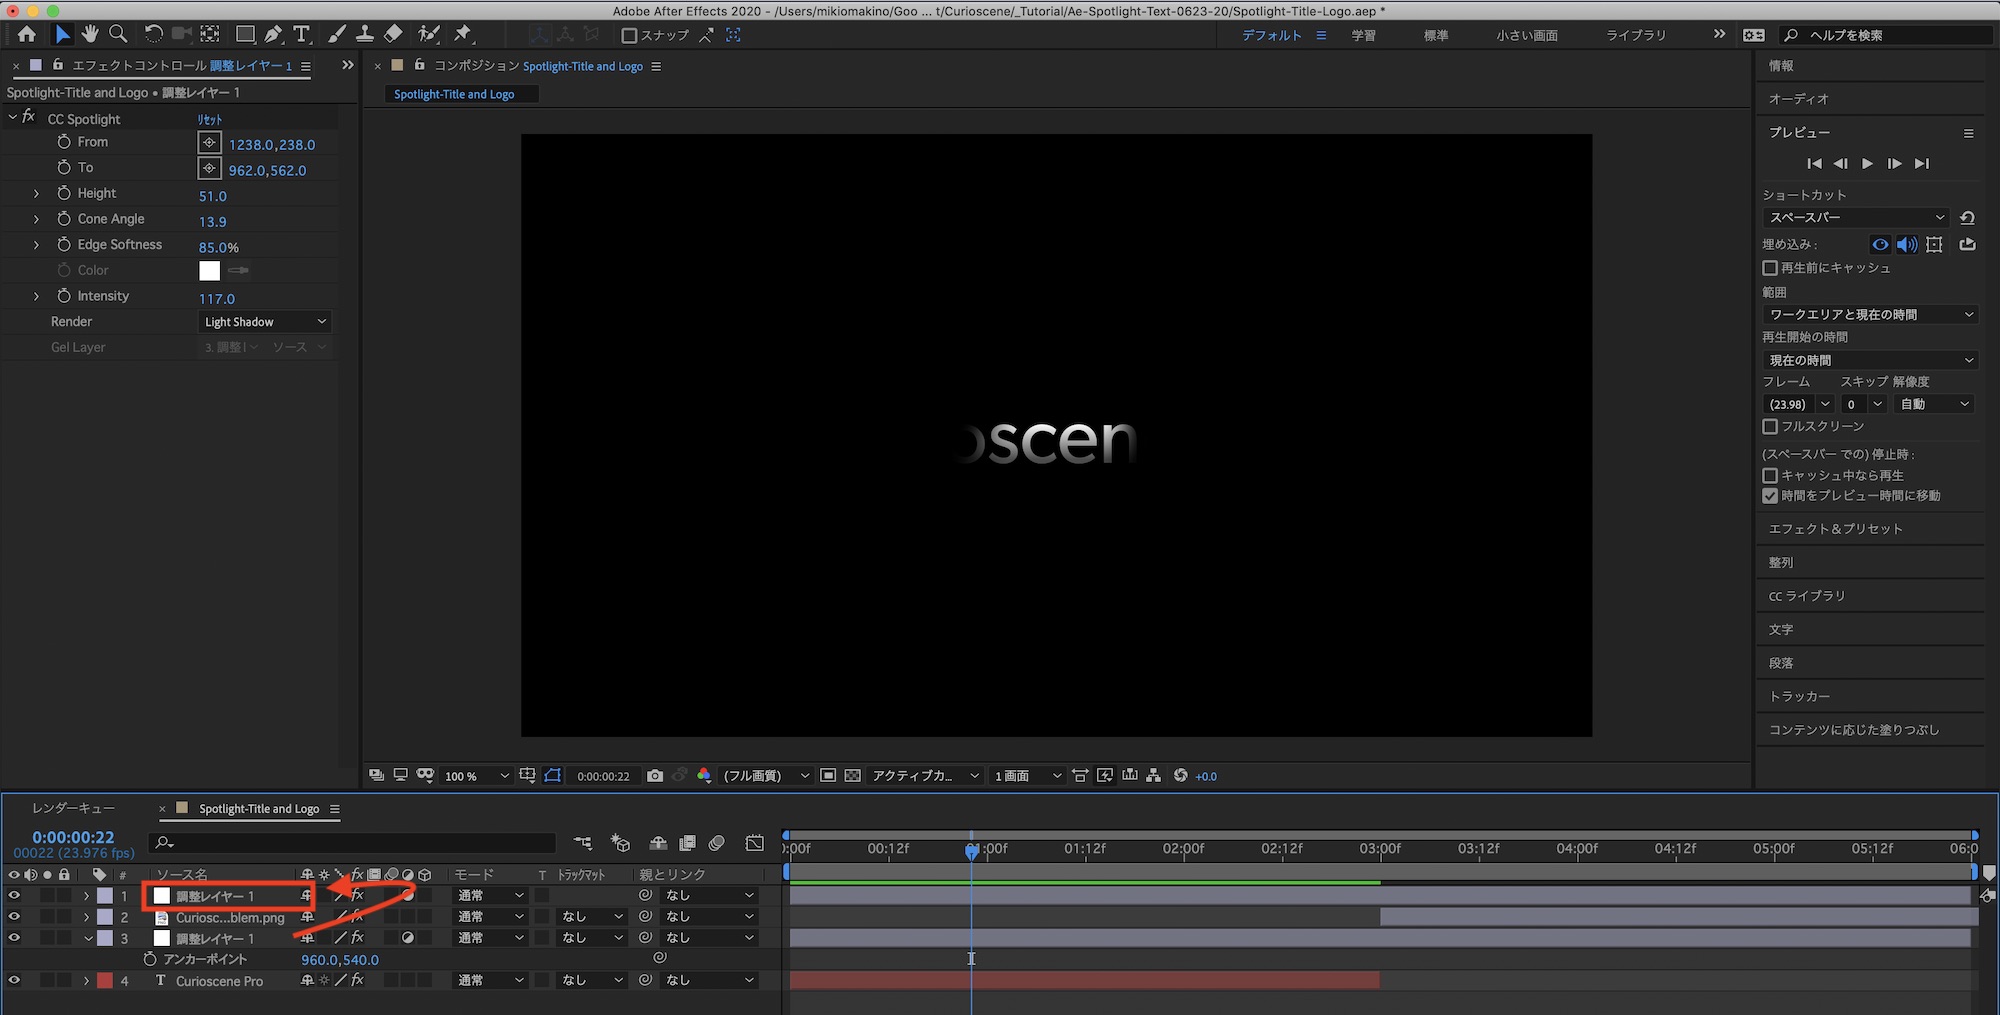Toggle the 再生前にキャッシュ checkbox
Viewport: 2000px width, 1015px height.
coord(1770,268)
